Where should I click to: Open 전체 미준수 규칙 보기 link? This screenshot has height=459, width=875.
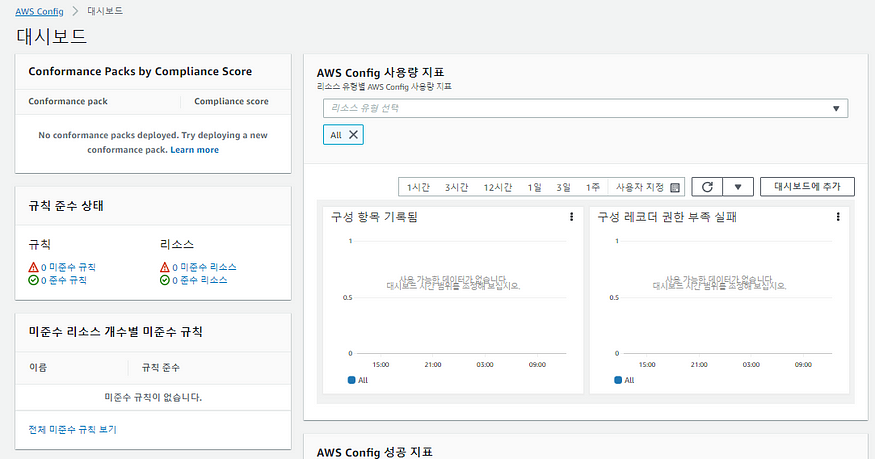(73, 429)
